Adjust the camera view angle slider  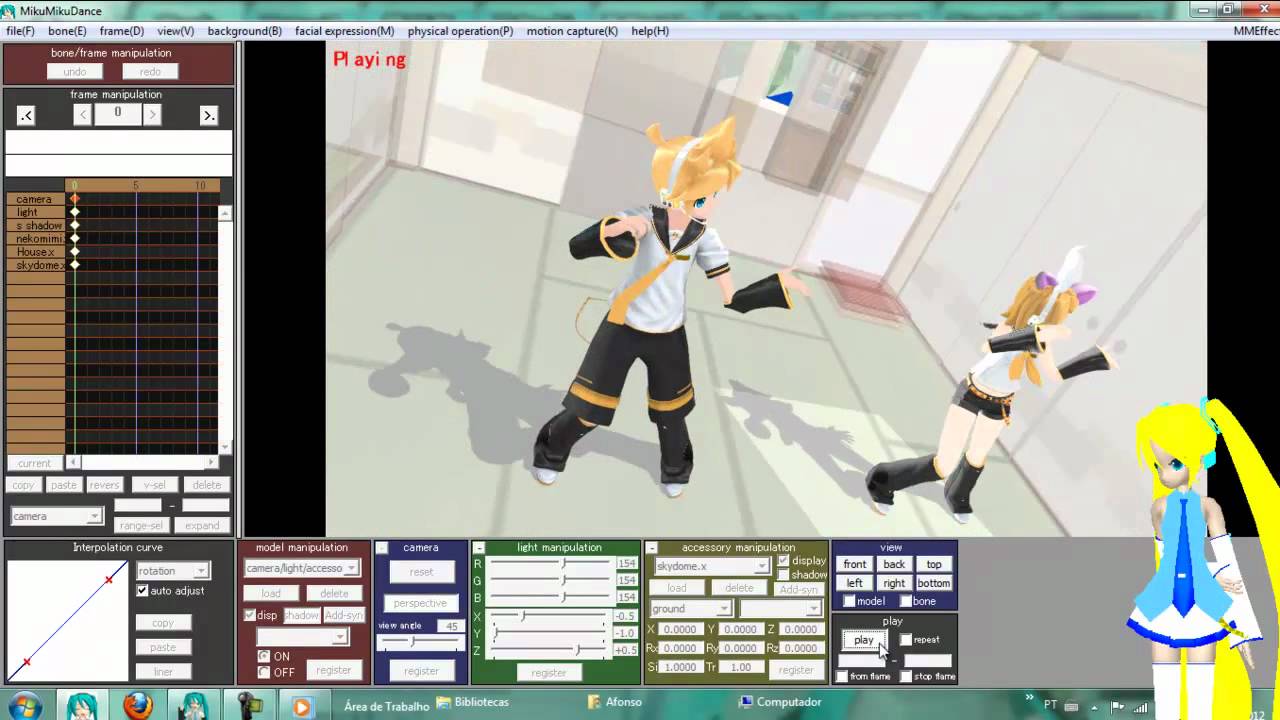point(412,641)
